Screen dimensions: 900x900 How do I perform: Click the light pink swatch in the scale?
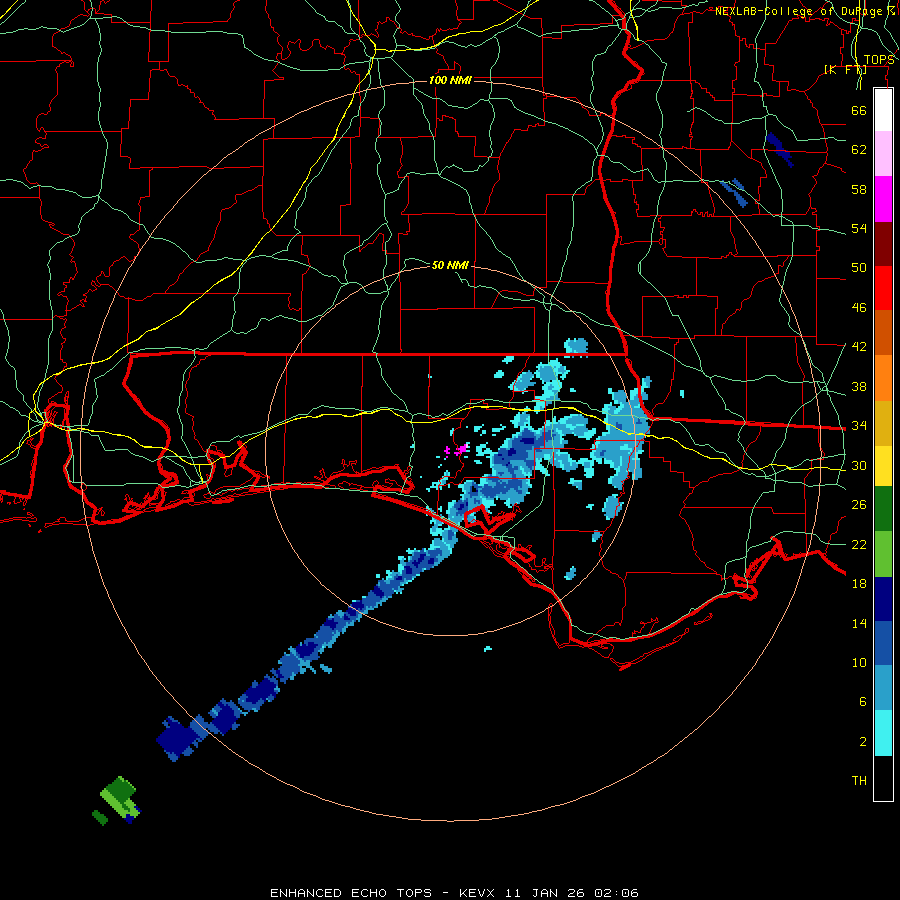pos(883,153)
